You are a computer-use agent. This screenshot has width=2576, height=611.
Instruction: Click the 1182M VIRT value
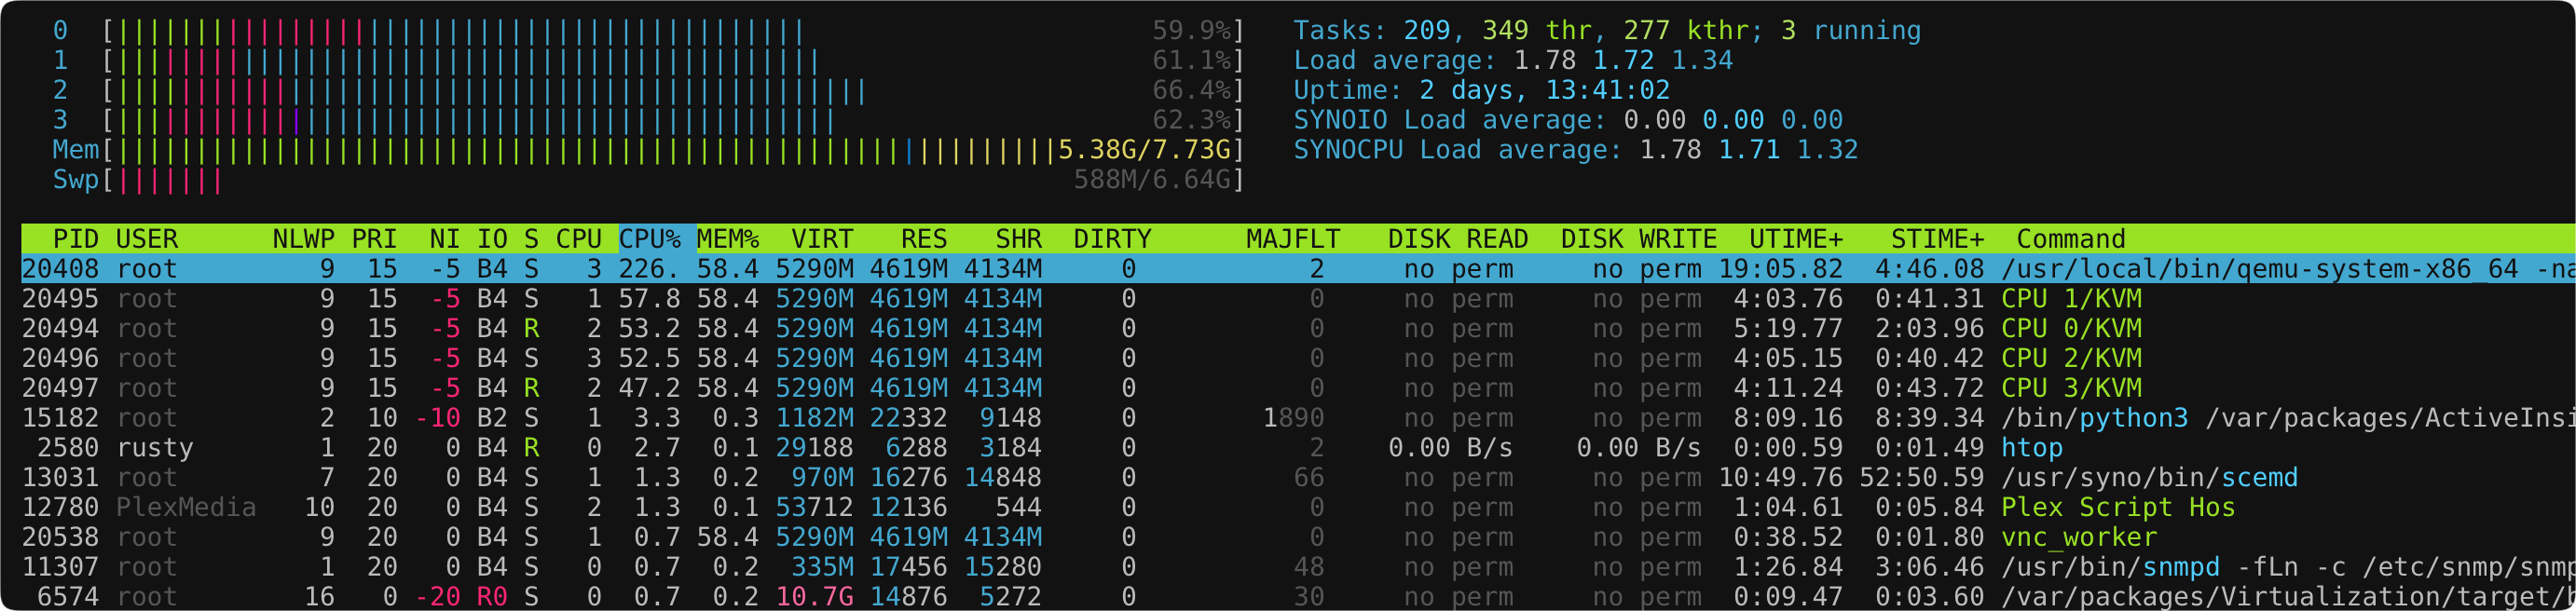click(x=814, y=418)
